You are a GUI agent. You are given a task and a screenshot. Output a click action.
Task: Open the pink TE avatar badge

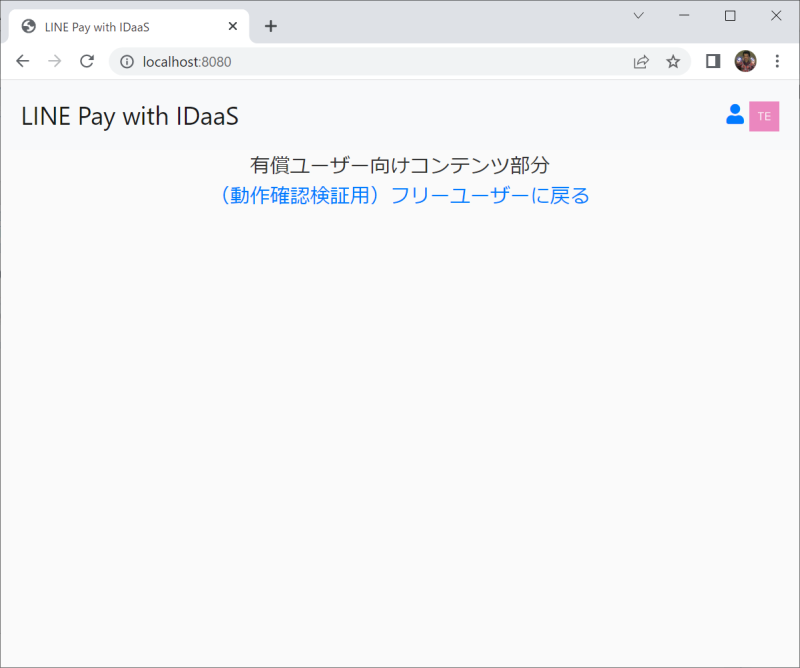(764, 116)
